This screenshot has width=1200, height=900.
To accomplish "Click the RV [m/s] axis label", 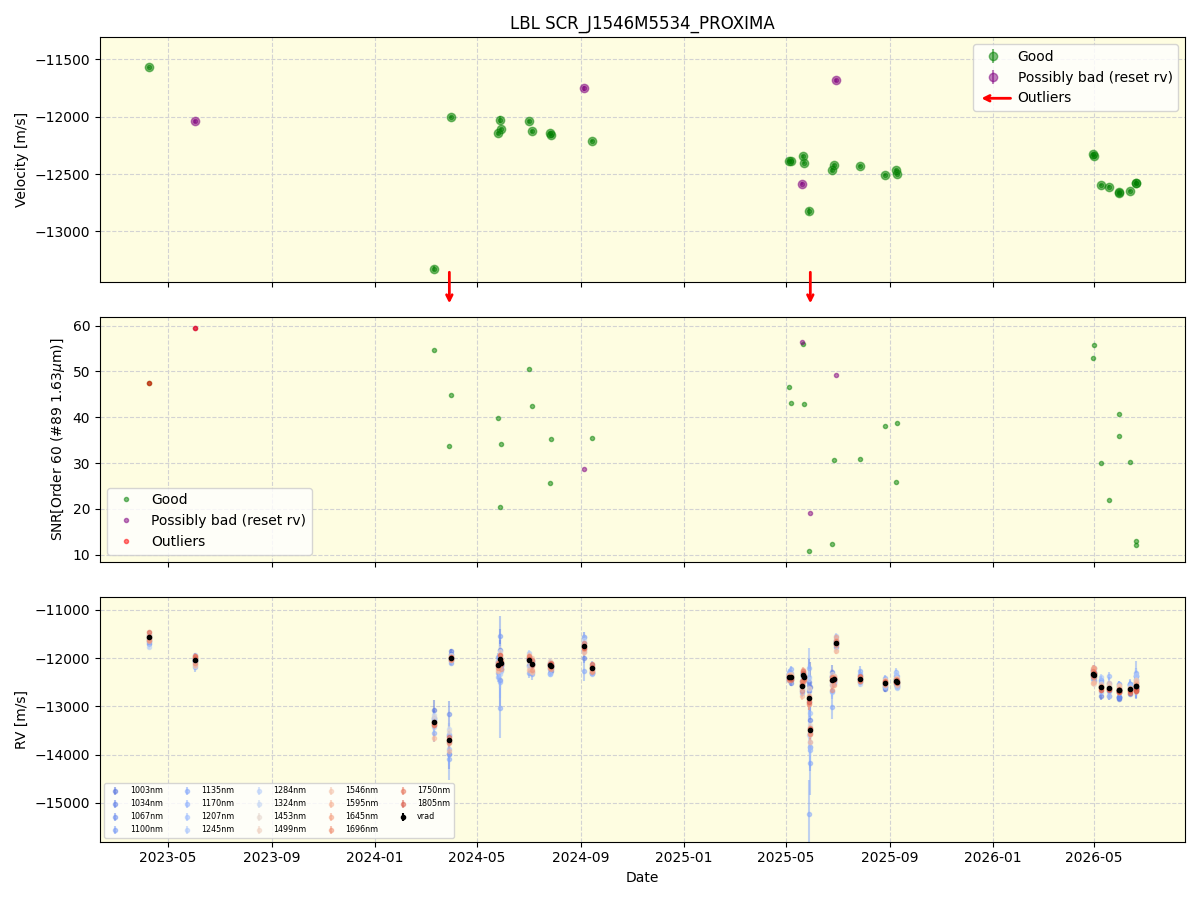I will coord(21,719).
